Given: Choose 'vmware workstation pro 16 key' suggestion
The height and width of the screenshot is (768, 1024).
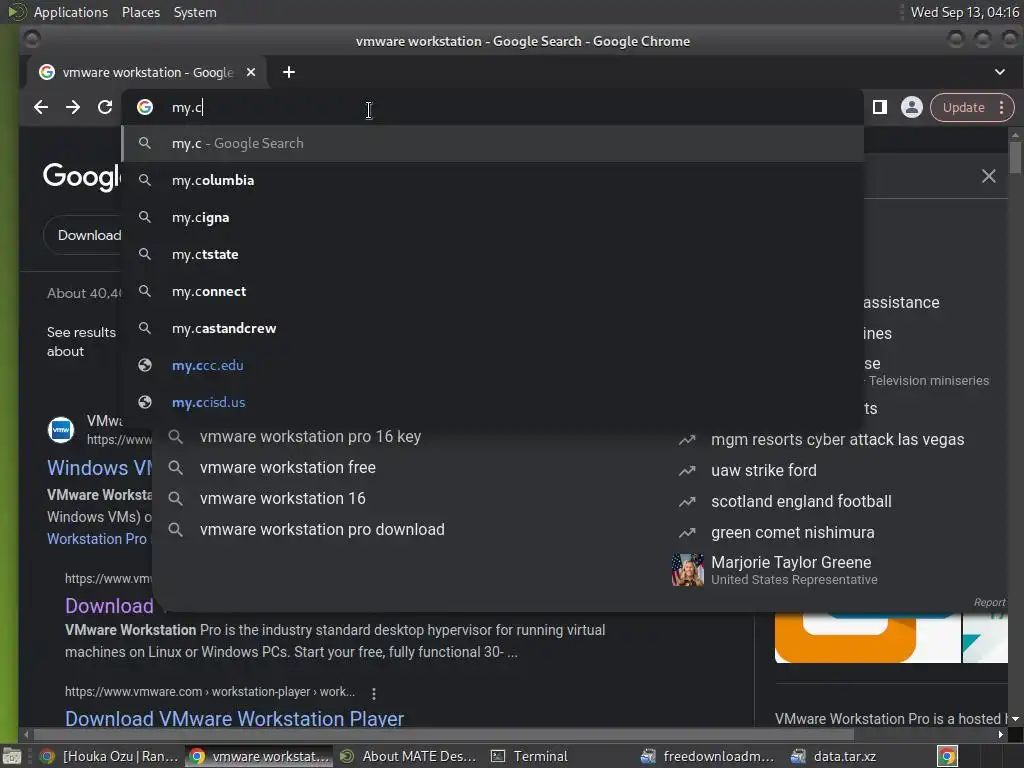Looking at the screenshot, I should click(310, 436).
